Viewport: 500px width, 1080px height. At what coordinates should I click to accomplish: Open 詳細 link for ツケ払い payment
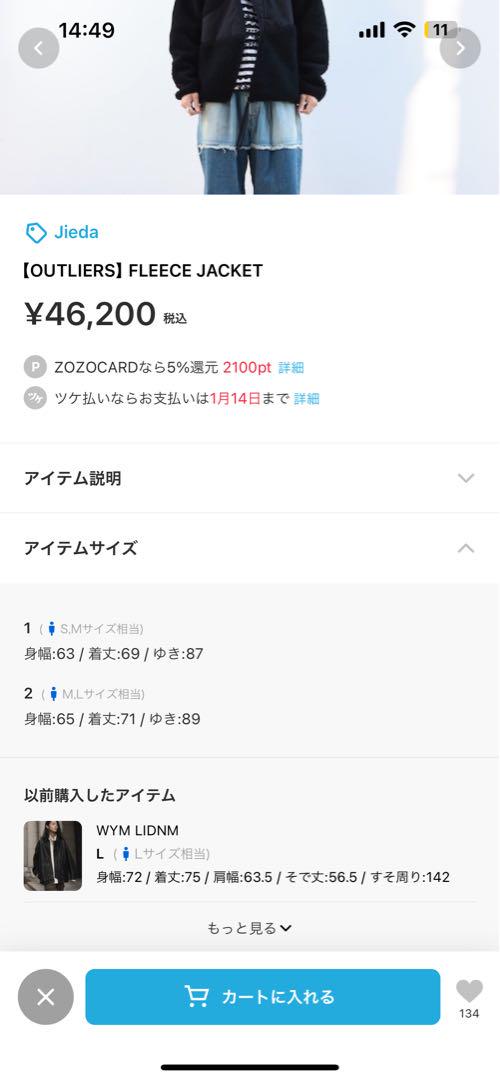pos(306,398)
